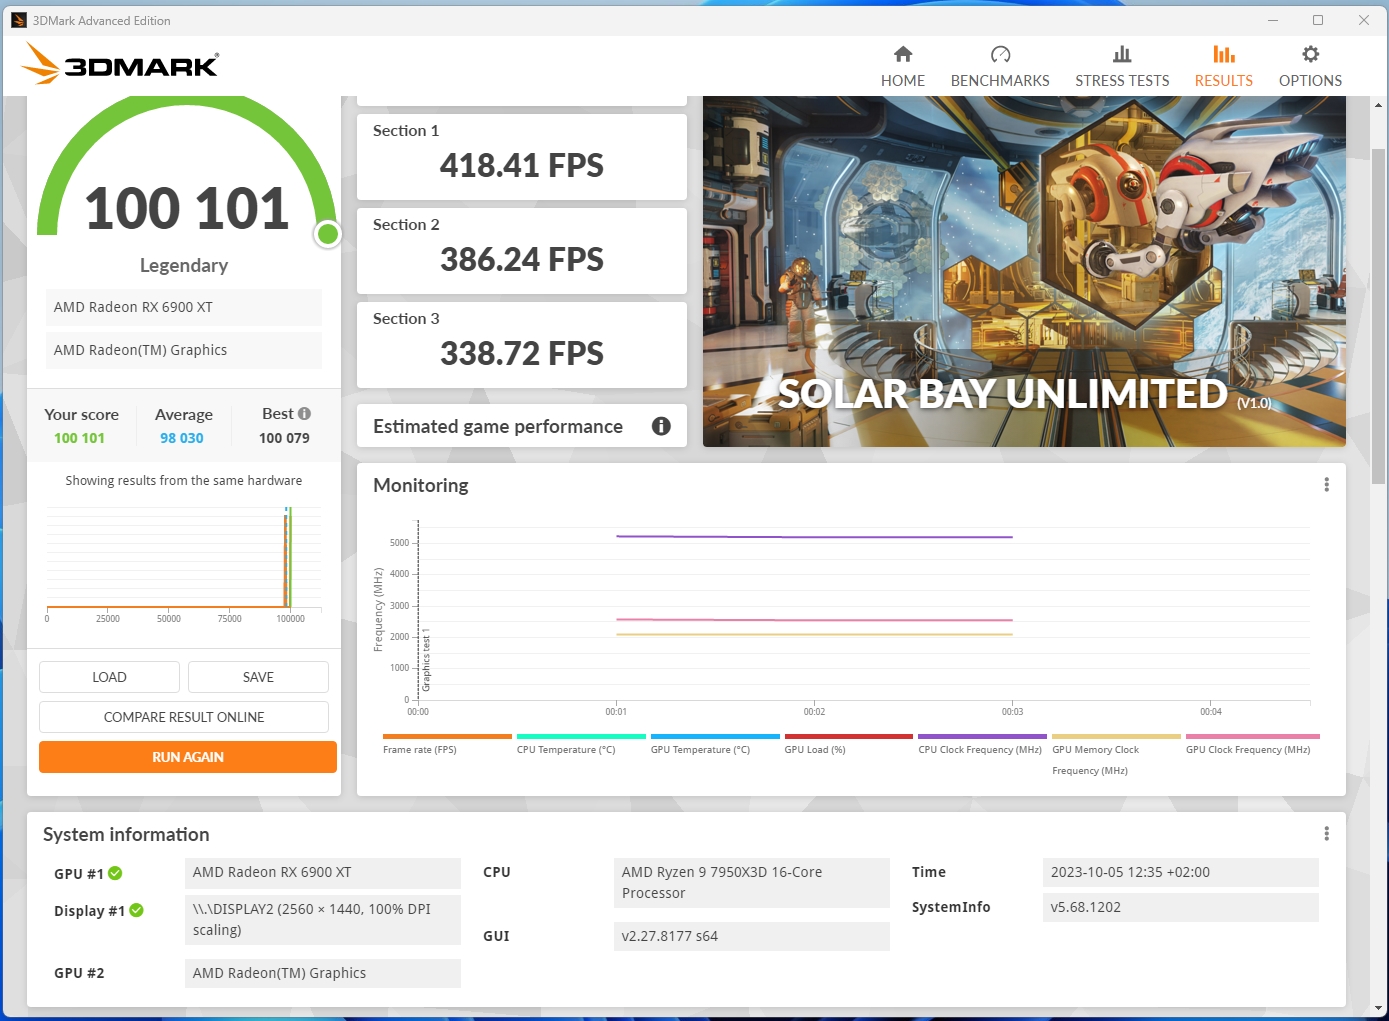The height and width of the screenshot is (1021, 1389).
Task: Click the 3DMark logo
Action: 120,65
